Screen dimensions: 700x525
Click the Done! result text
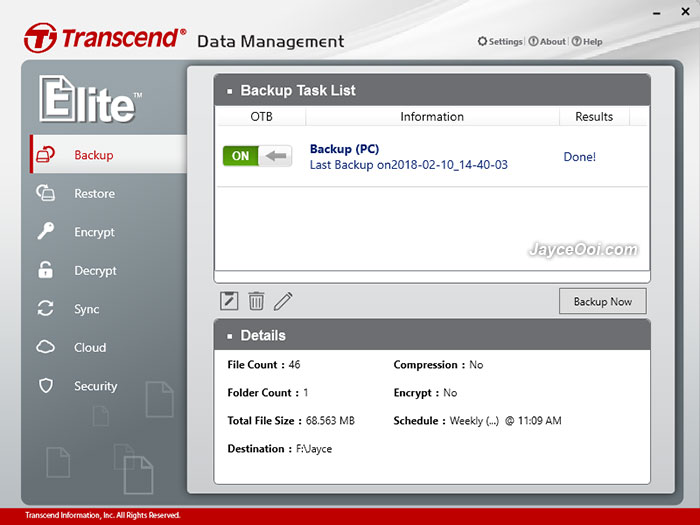coord(579,157)
